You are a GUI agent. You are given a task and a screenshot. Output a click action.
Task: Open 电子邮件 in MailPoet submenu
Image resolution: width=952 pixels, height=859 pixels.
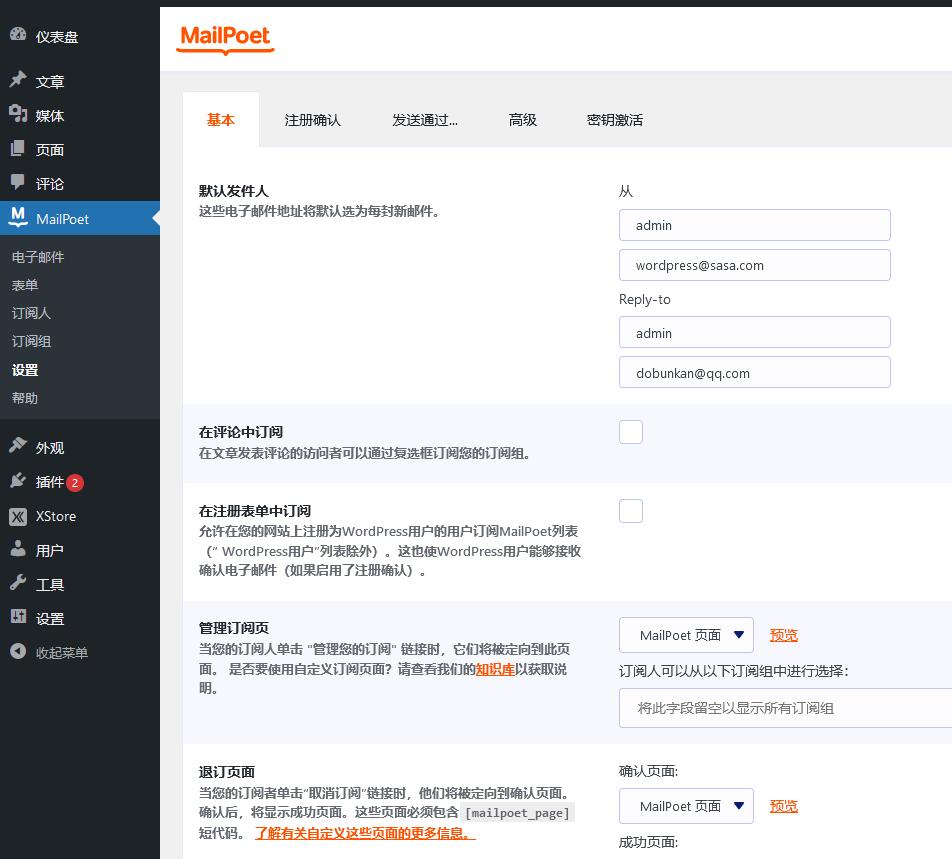click(38, 257)
